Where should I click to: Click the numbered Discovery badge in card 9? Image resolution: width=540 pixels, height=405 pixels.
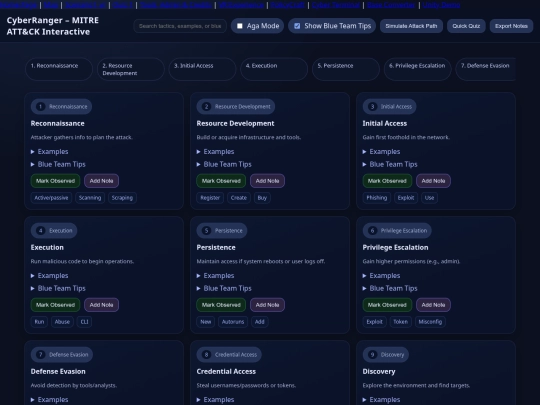coord(386,354)
